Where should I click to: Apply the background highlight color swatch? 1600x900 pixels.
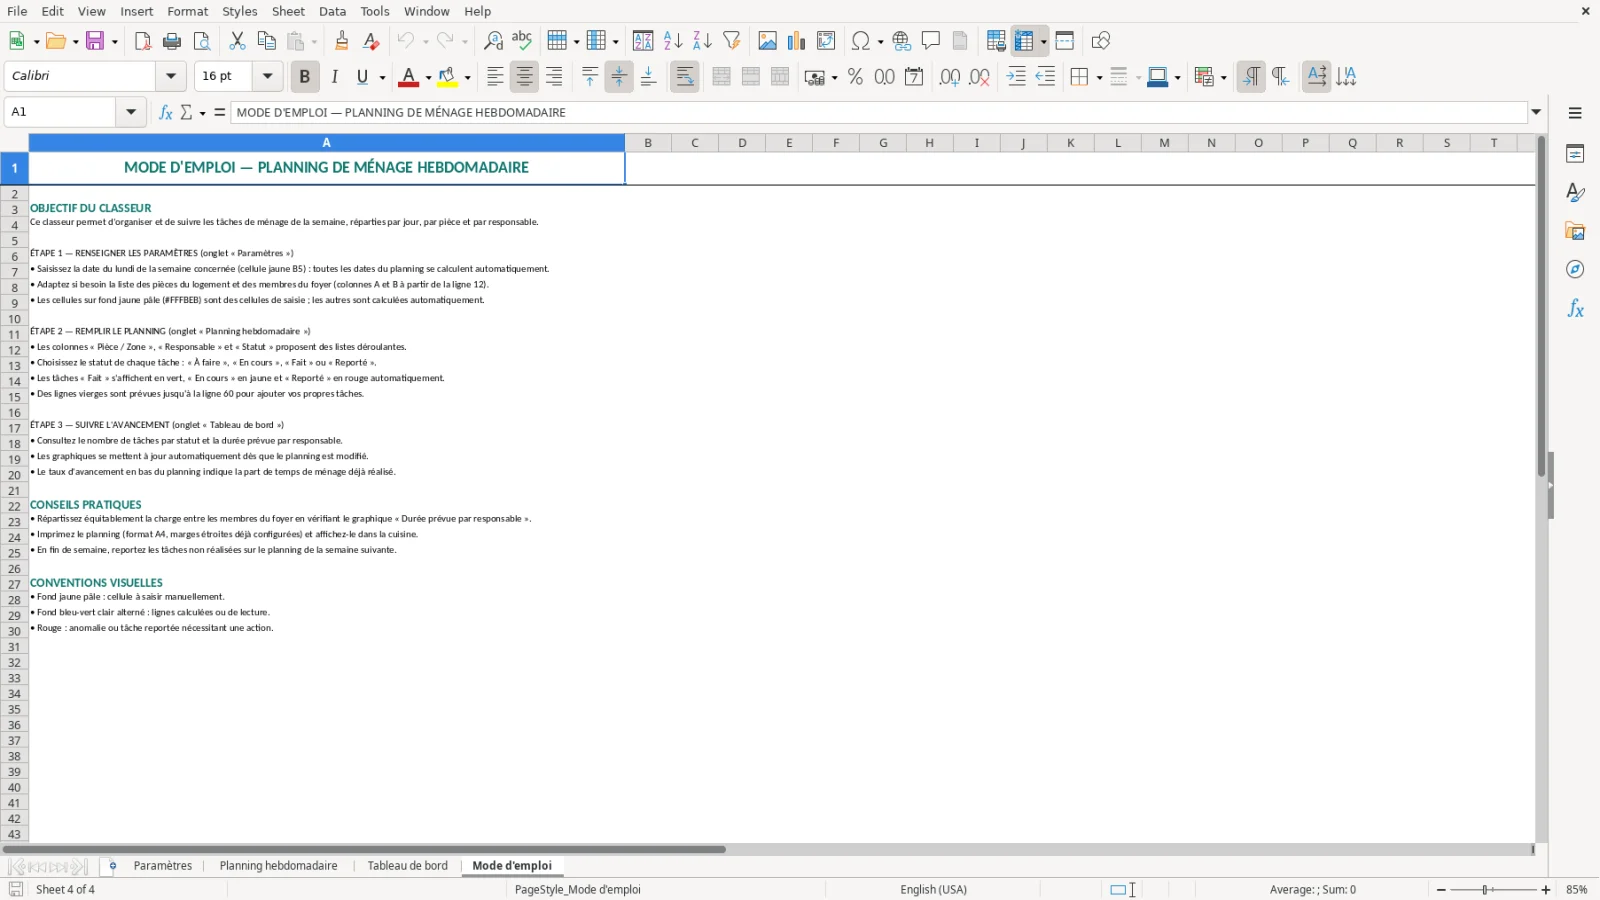(447, 77)
